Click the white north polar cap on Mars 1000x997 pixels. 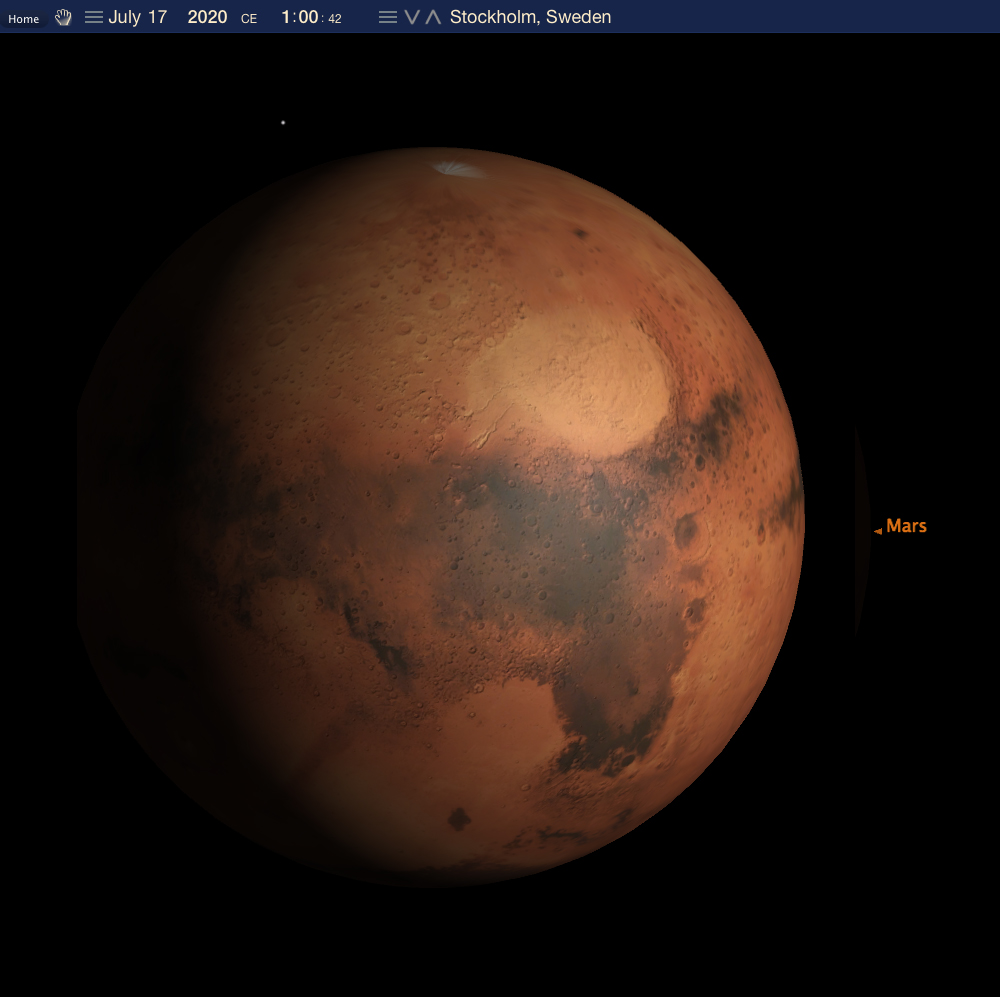(x=457, y=169)
